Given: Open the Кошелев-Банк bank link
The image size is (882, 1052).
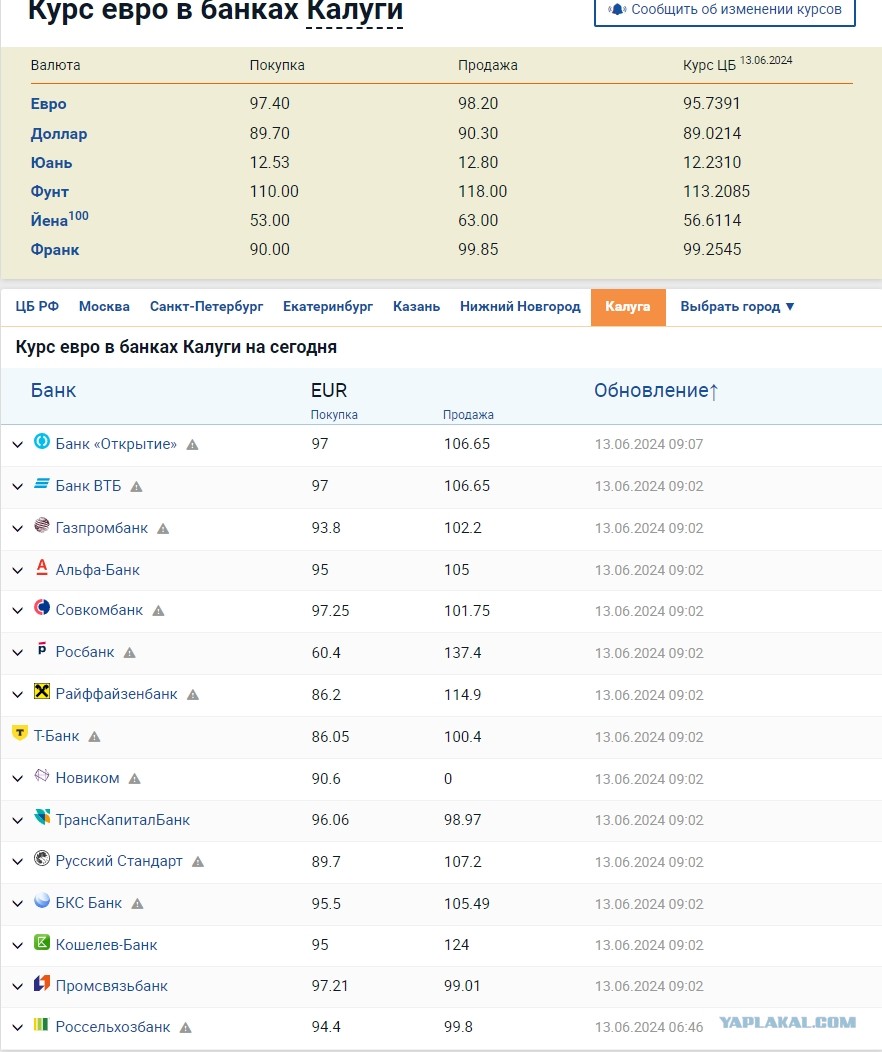Looking at the screenshot, I should (106, 945).
